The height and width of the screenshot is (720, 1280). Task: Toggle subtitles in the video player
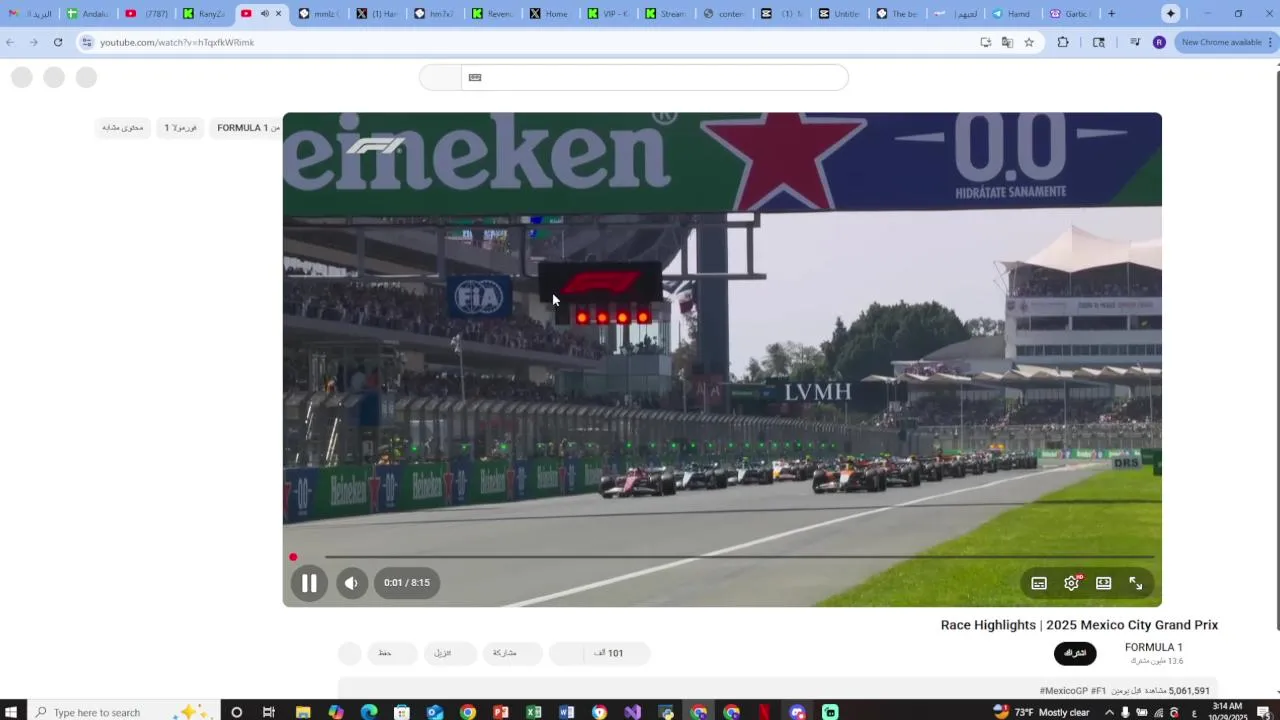tap(1039, 583)
